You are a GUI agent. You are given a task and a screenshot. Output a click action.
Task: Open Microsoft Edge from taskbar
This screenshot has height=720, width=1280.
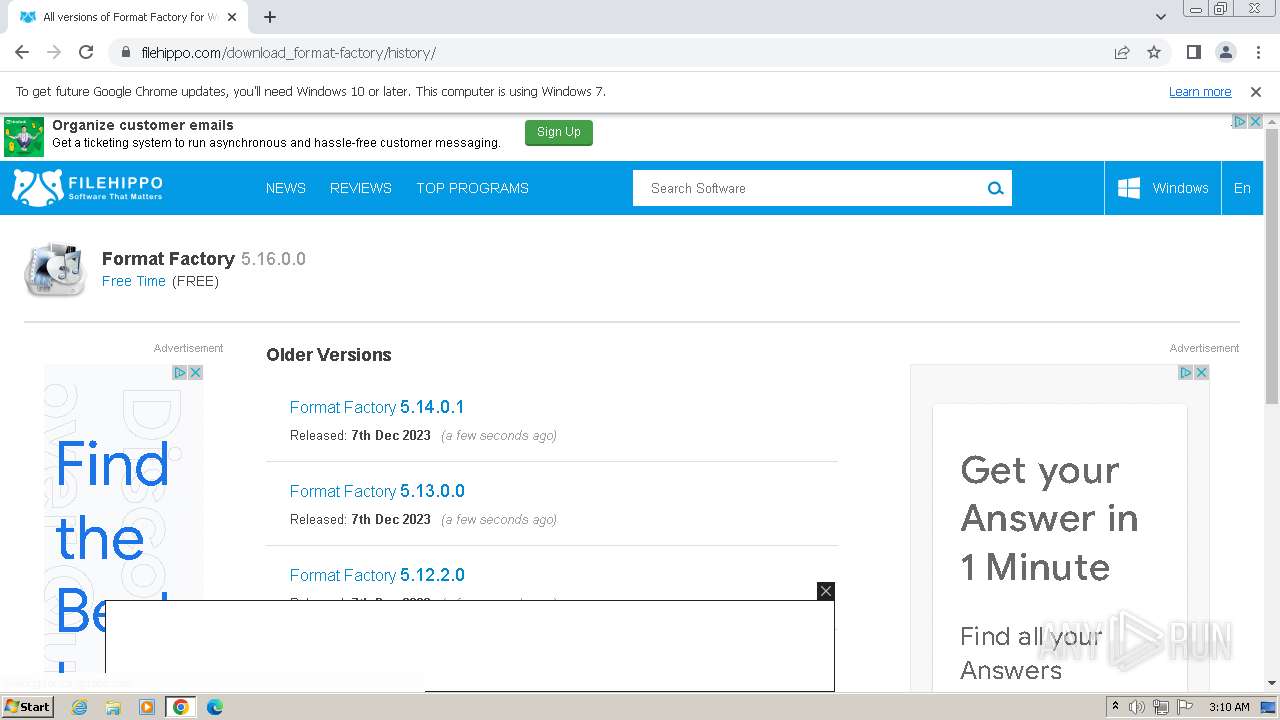pos(215,707)
